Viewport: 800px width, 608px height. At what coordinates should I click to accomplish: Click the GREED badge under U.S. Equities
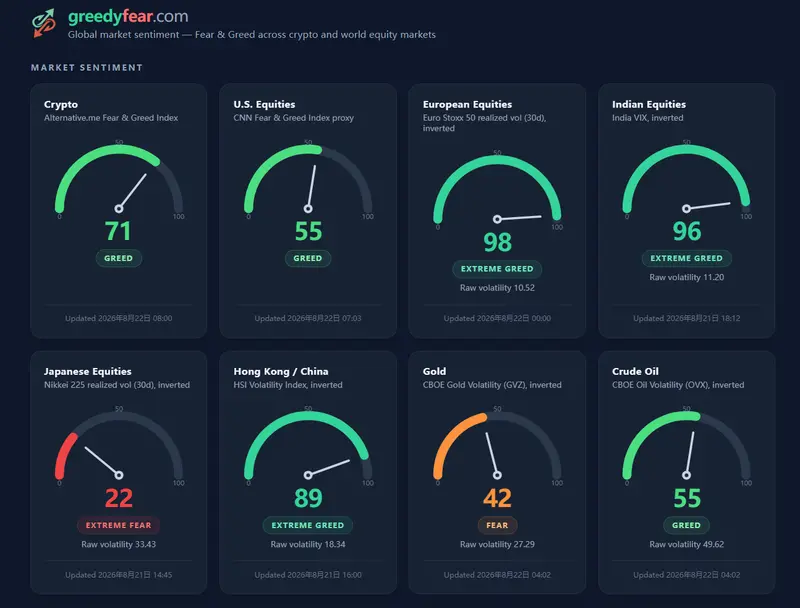click(308, 258)
